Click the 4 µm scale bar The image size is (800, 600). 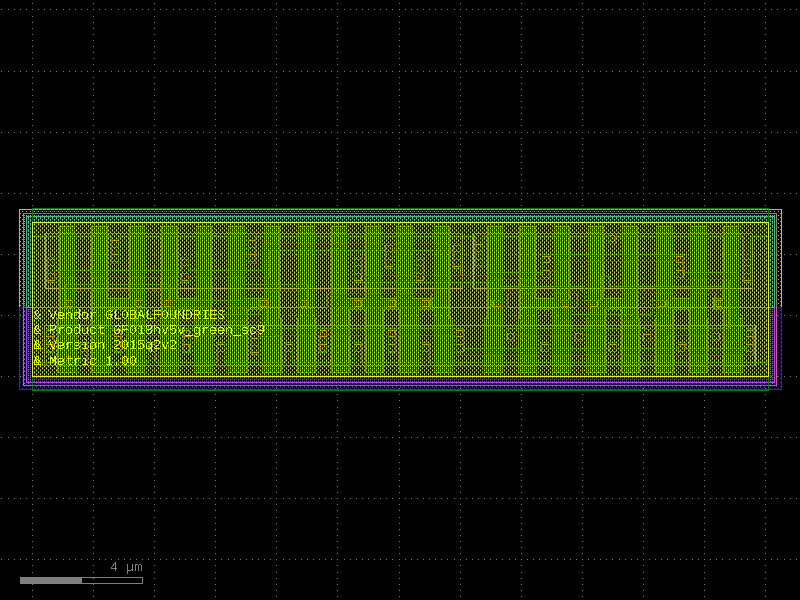[81, 580]
